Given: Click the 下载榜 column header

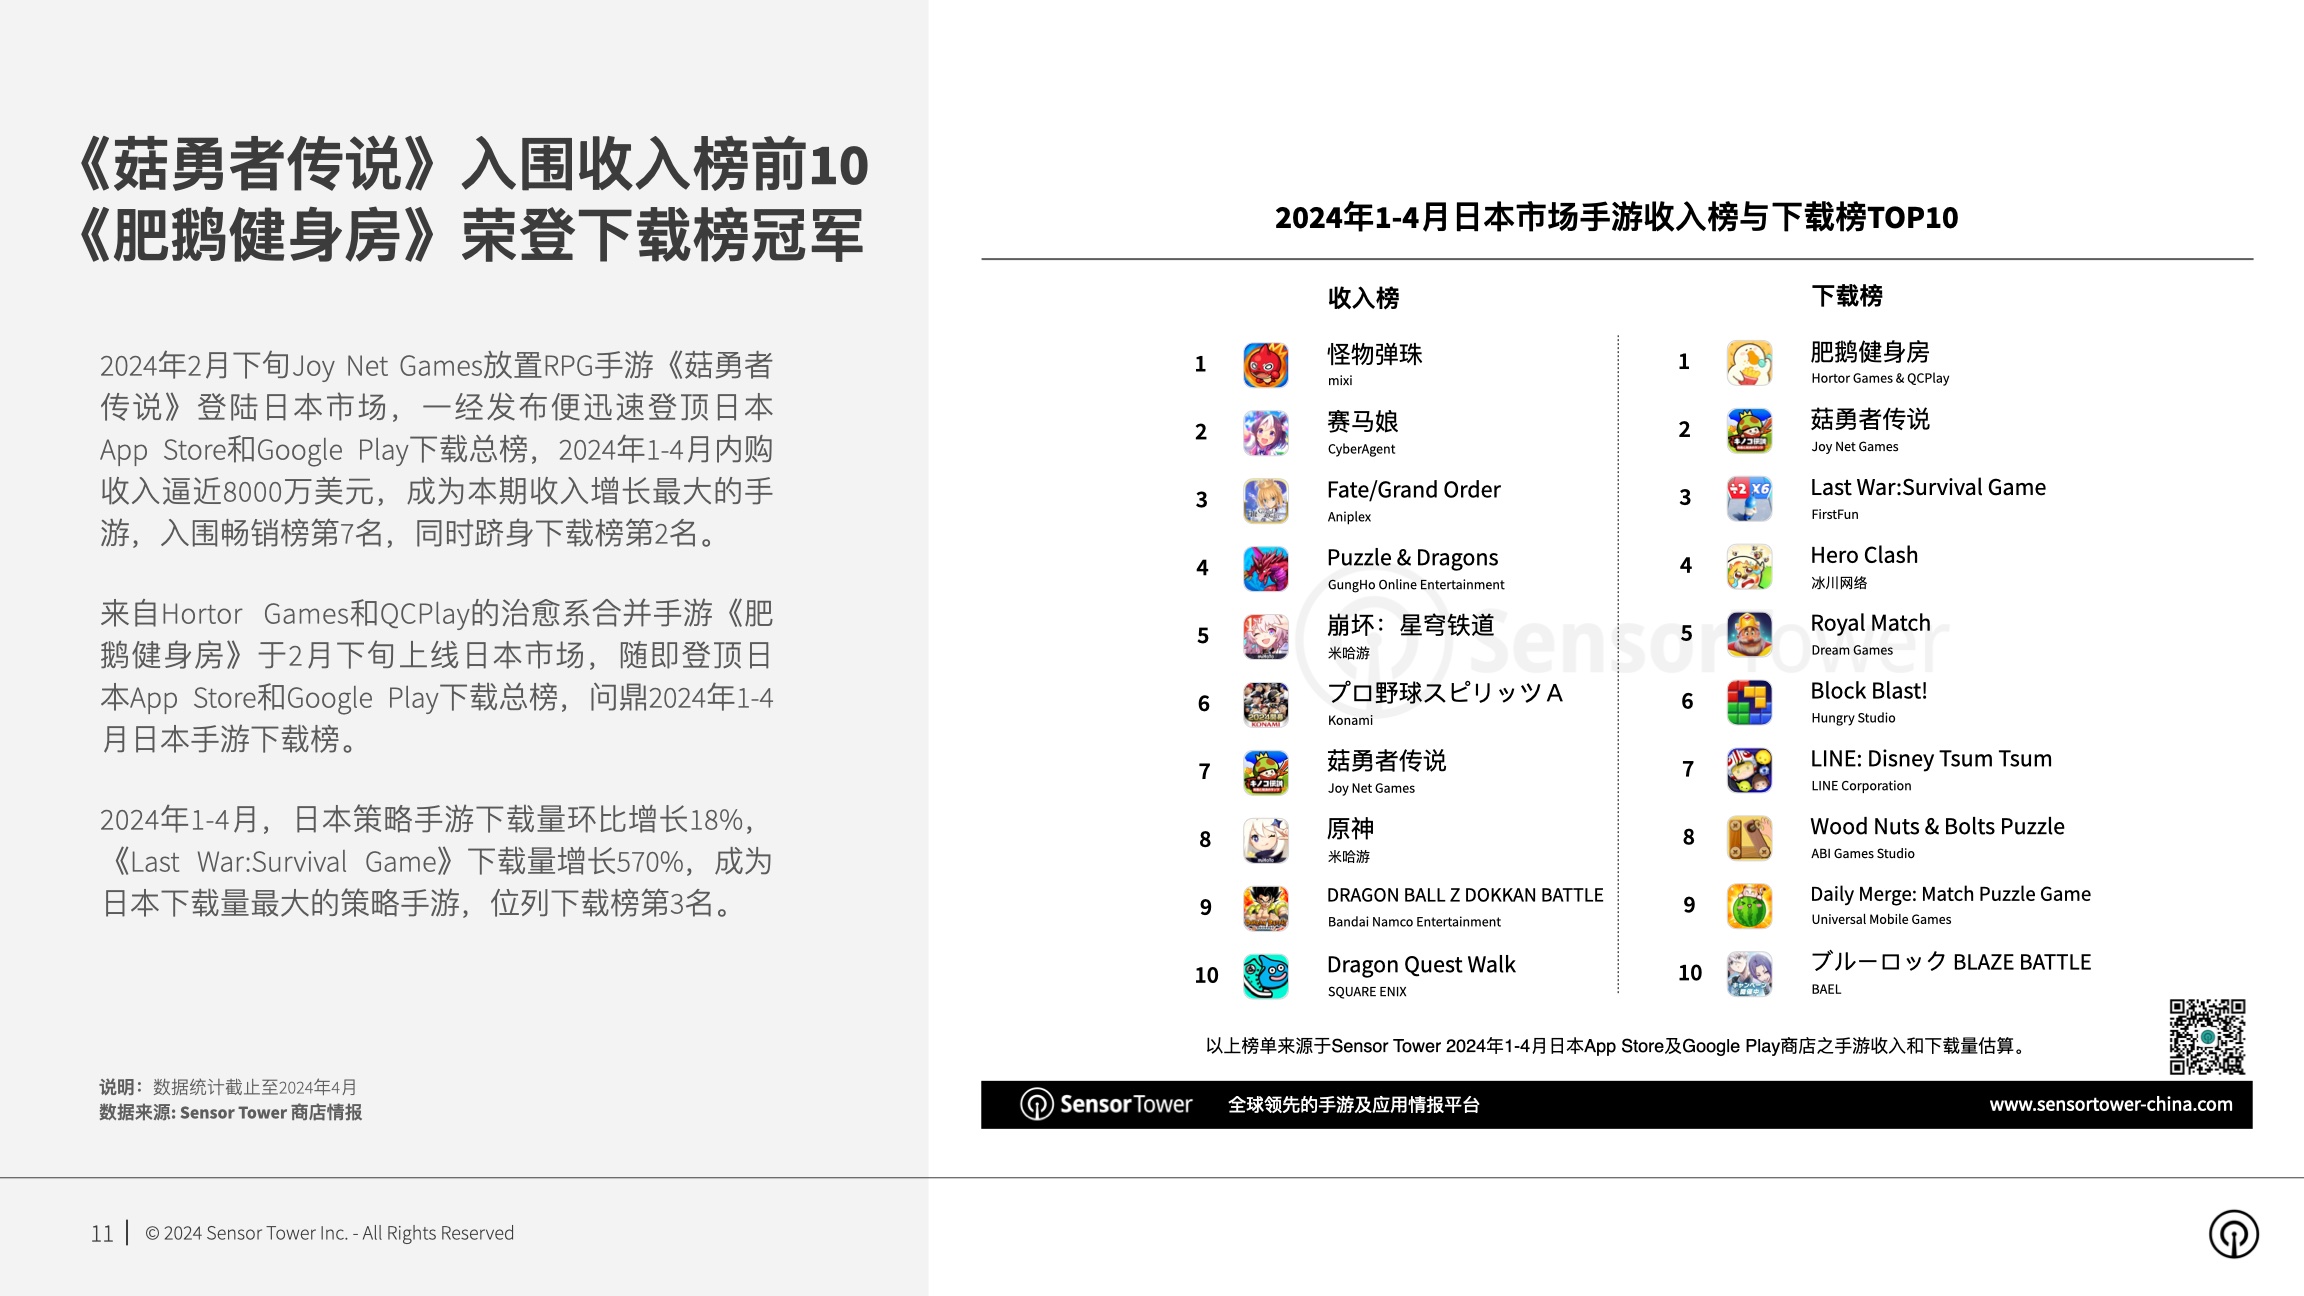Looking at the screenshot, I should 1846,296.
